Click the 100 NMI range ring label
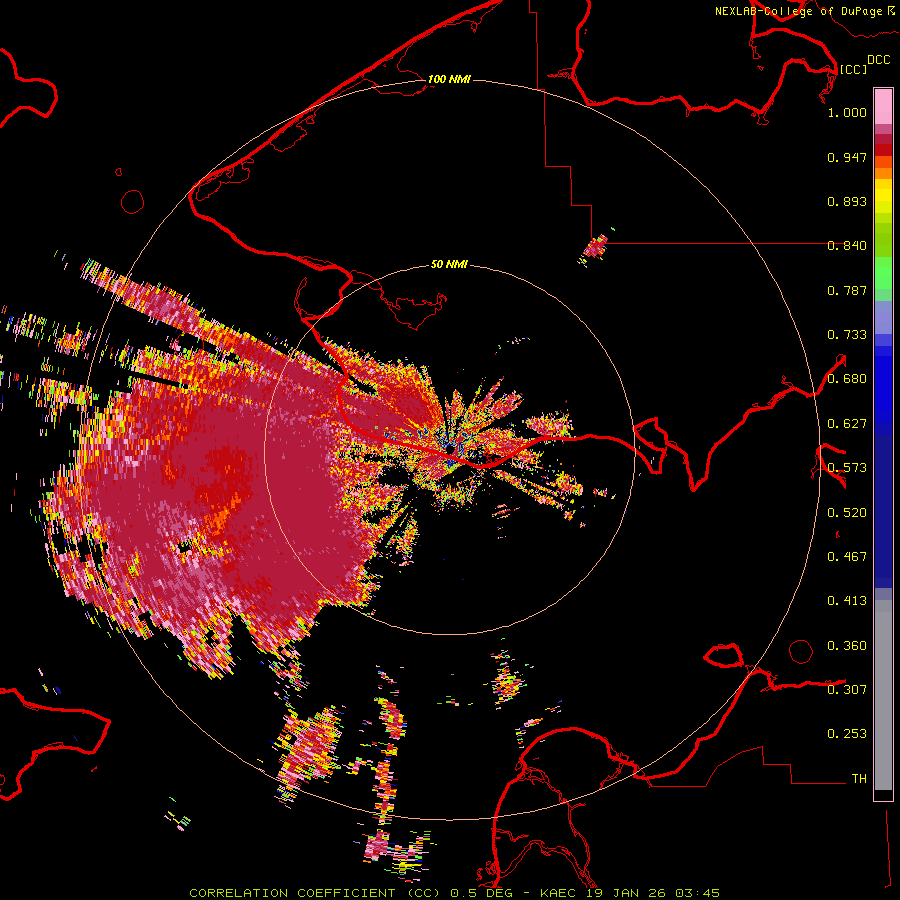 click(x=449, y=79)
